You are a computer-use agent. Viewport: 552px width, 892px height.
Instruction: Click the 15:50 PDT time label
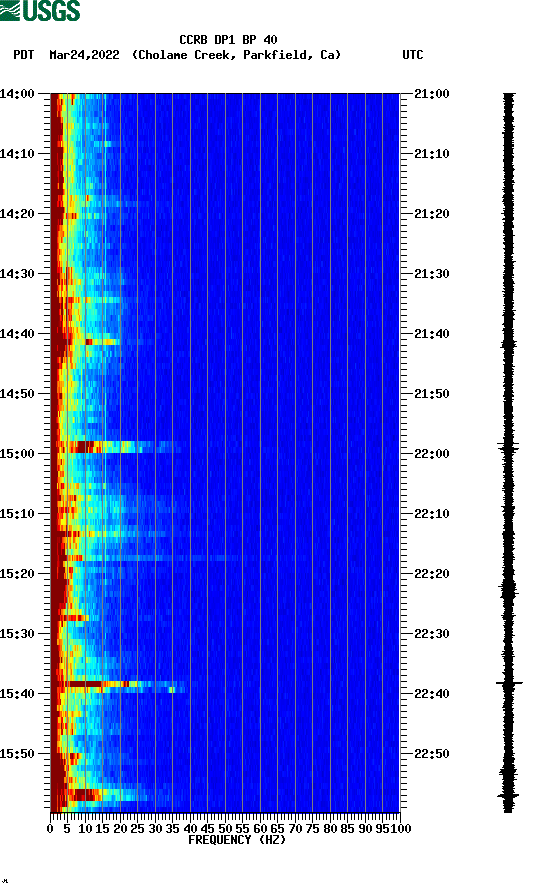tap(18, 754)
